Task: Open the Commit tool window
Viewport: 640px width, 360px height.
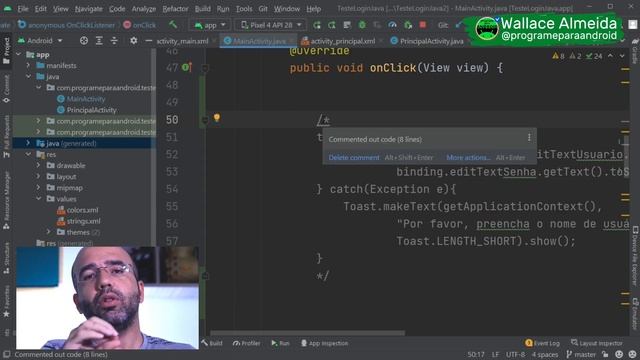Action: click(6, 88)
